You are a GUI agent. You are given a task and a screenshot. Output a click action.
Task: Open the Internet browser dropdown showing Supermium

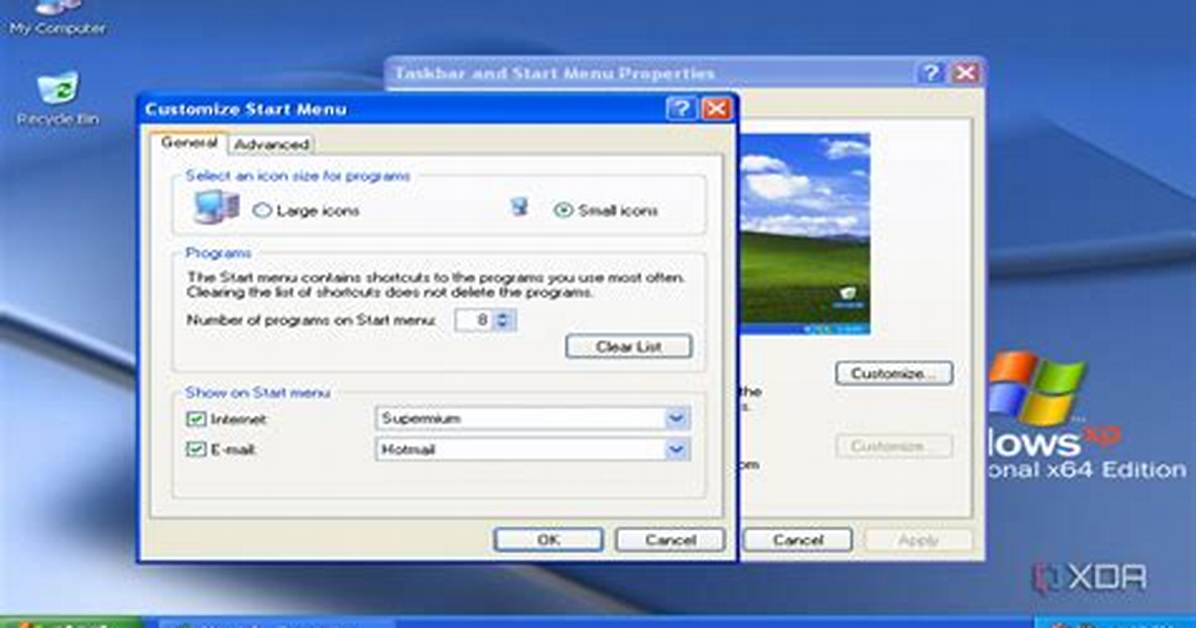click(x=532, y=418)
